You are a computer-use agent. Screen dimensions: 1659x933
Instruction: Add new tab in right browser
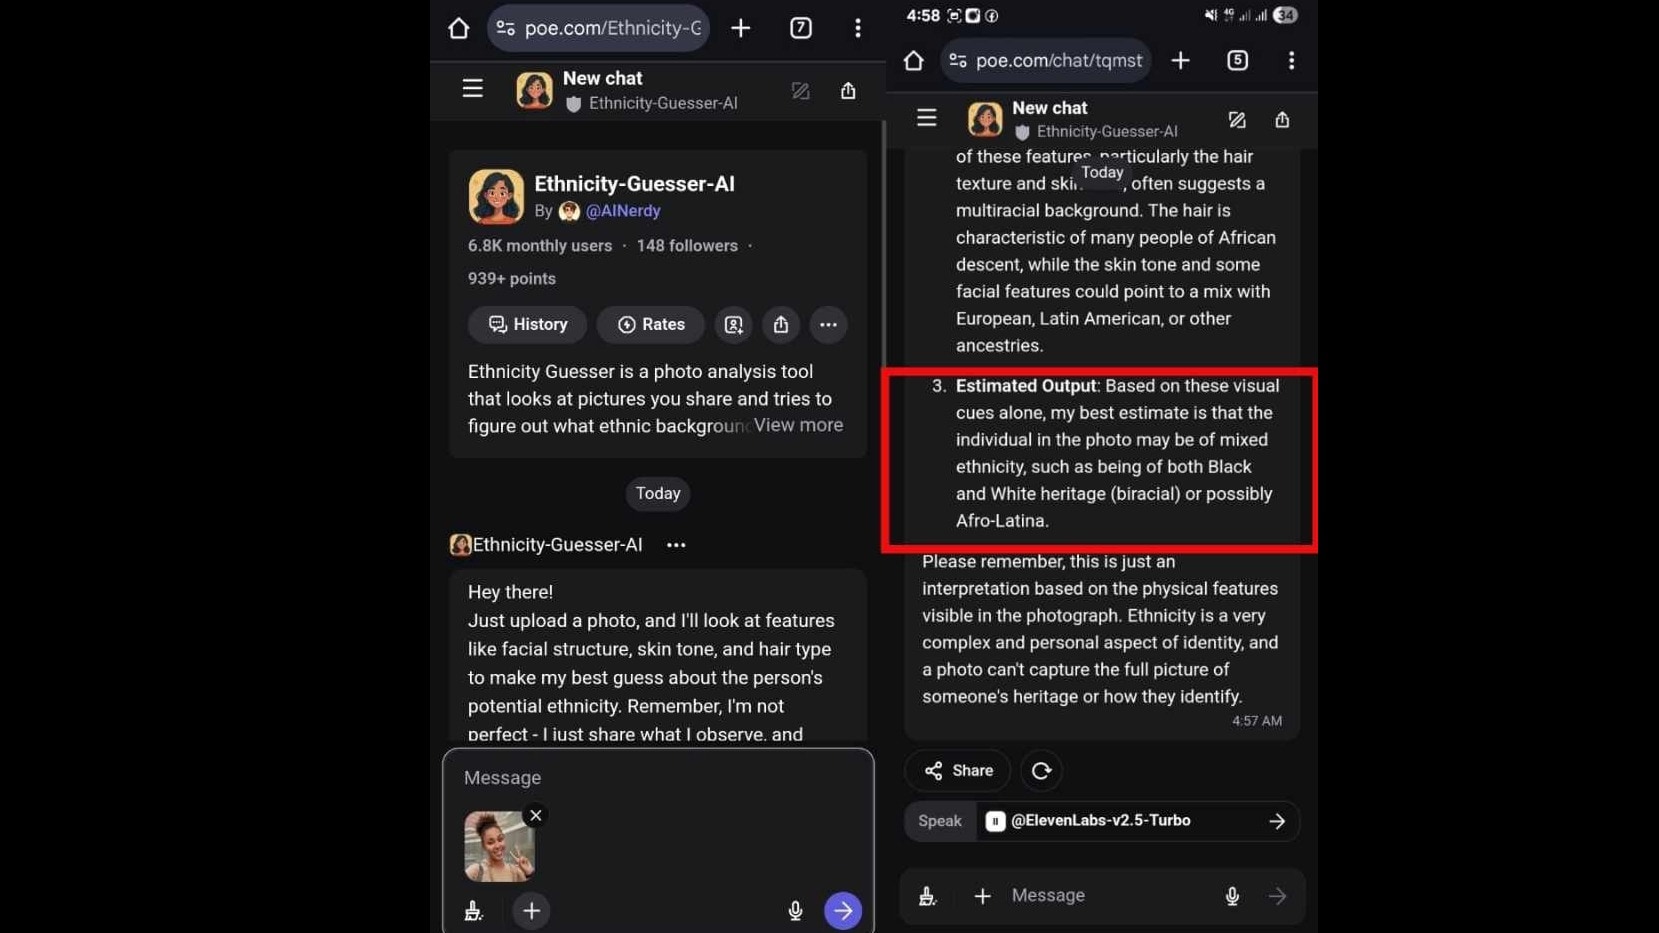[1181, 61]
